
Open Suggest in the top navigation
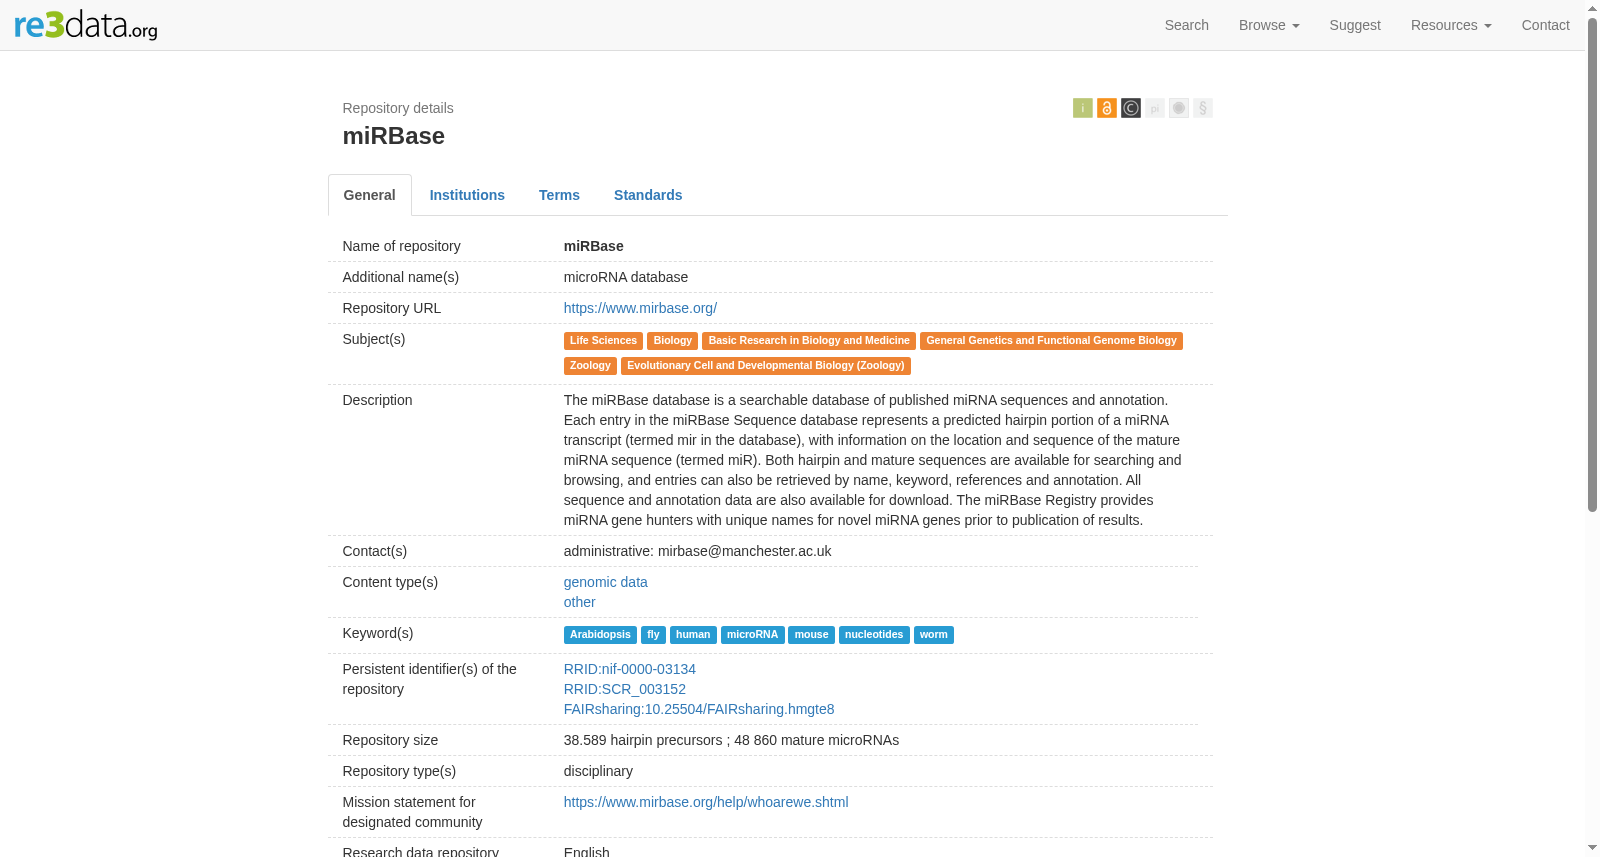pyautogui.click(x=1355, y=25)
